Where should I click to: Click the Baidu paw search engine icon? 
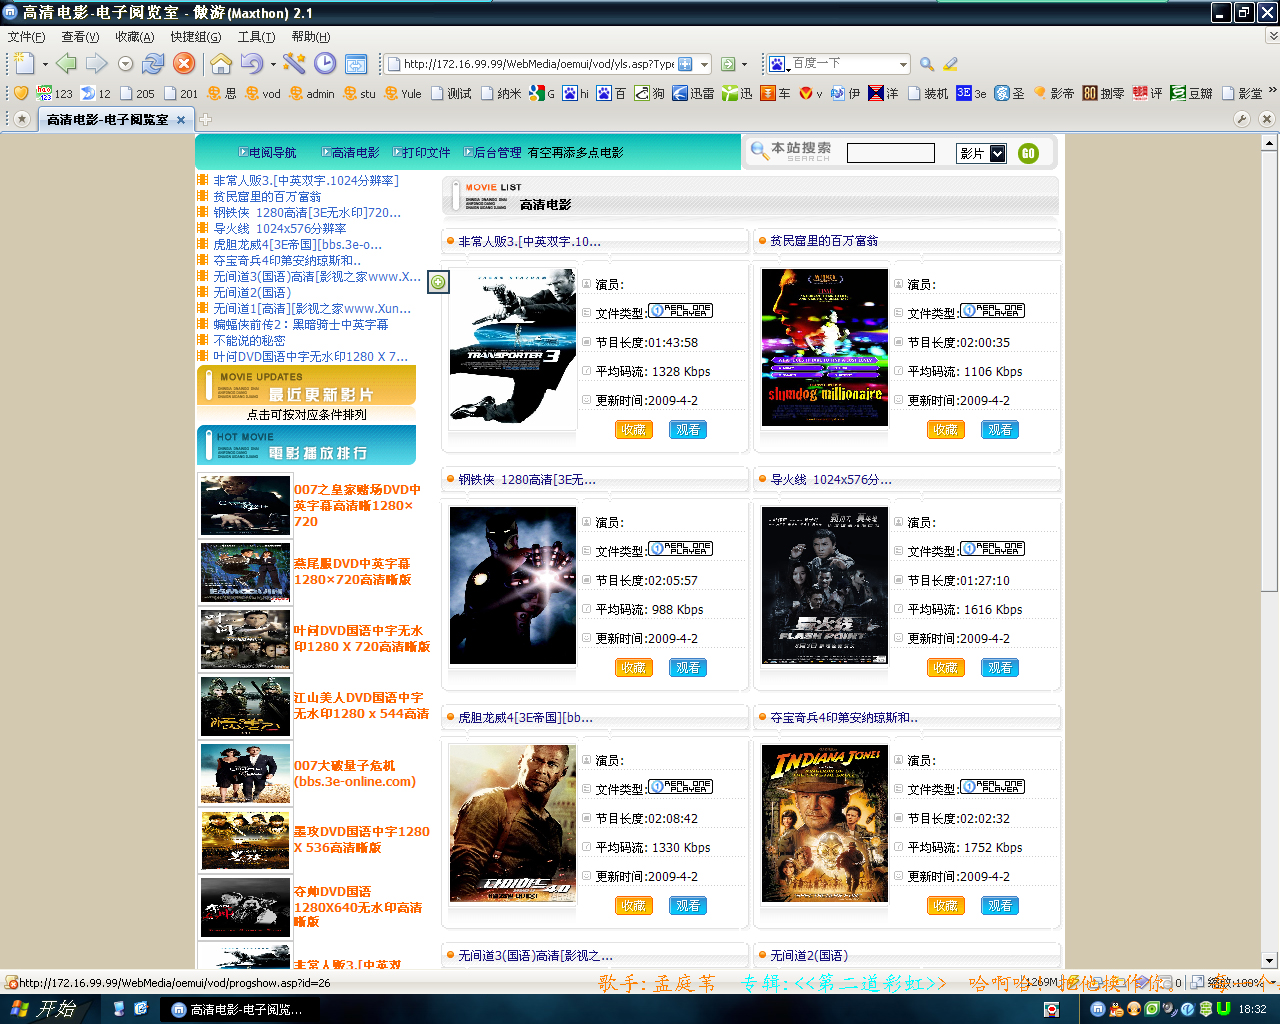777,64
